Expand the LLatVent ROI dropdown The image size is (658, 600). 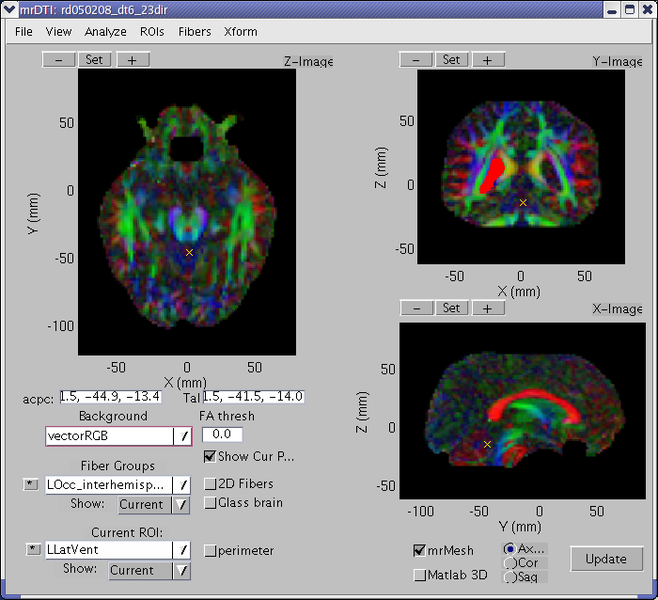pos(183,550)
